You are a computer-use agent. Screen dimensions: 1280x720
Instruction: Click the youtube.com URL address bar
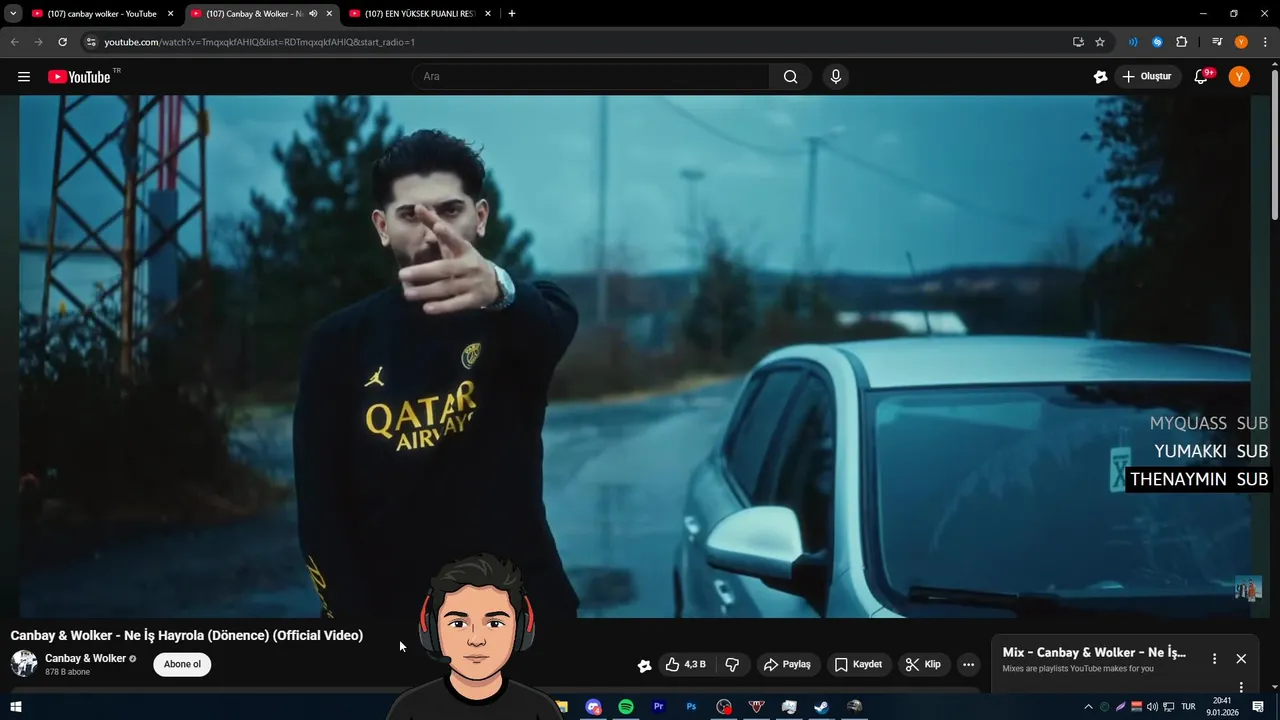pyautogui.click(x=580, y=42)
